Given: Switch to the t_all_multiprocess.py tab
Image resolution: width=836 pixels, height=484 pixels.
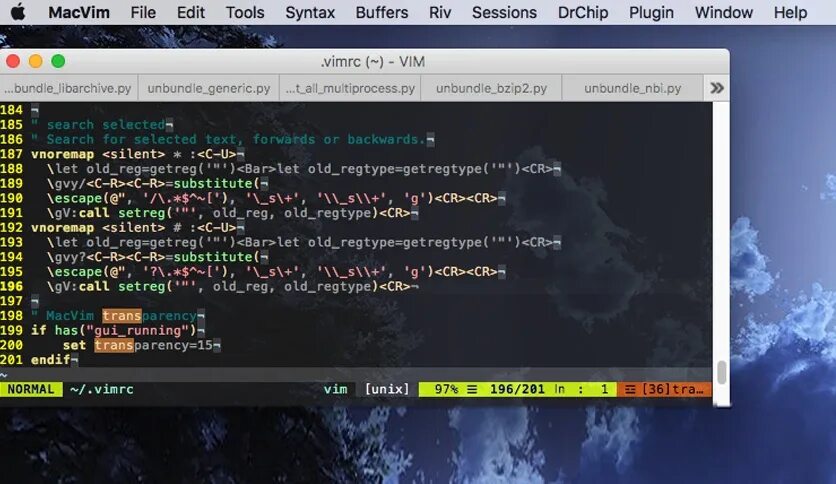Looking at the screenshot, I should point(350,88).
